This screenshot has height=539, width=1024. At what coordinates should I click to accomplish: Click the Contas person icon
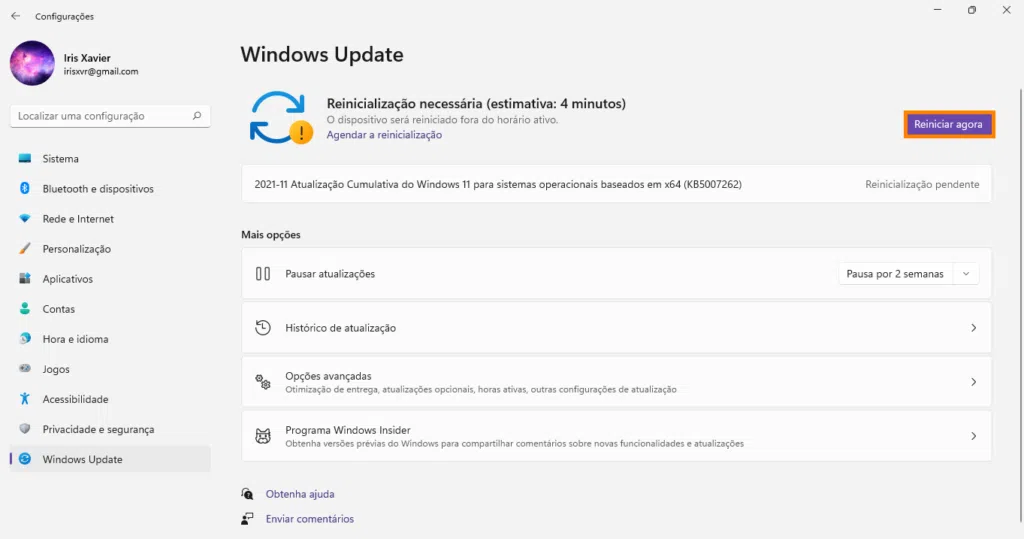[x=25, y=309]
